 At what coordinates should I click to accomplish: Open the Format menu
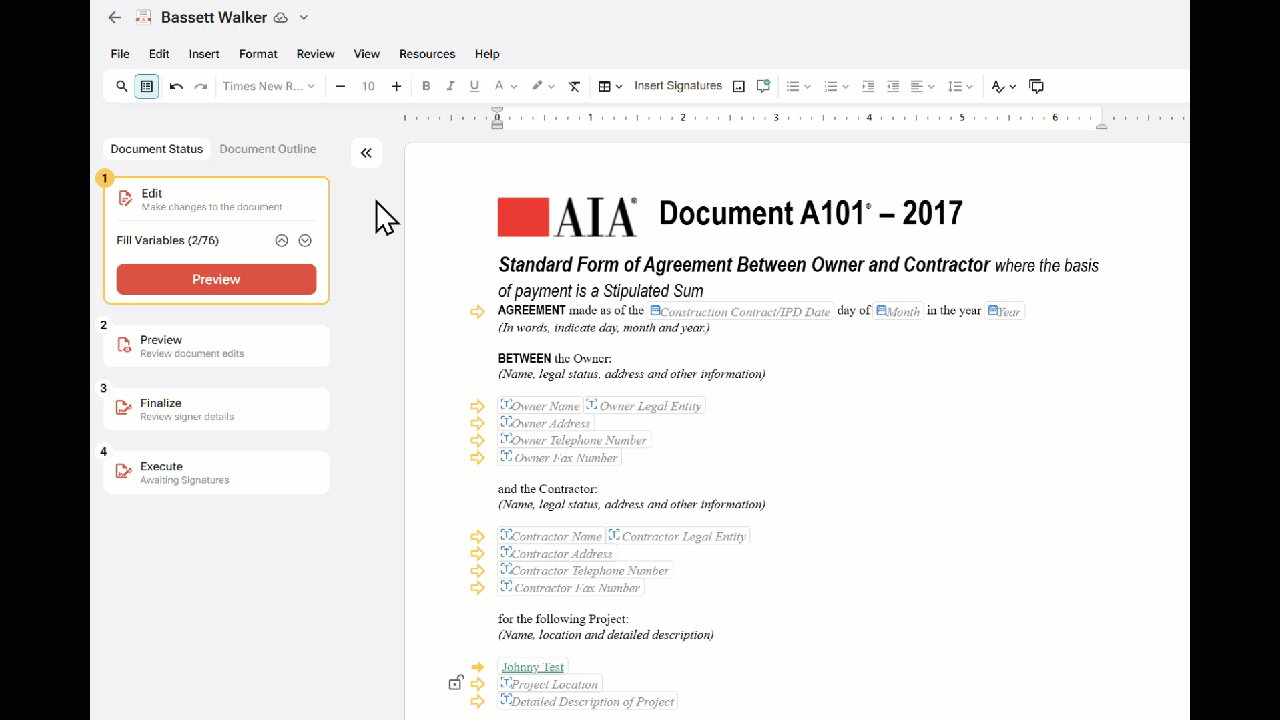[x=258, y=54]
